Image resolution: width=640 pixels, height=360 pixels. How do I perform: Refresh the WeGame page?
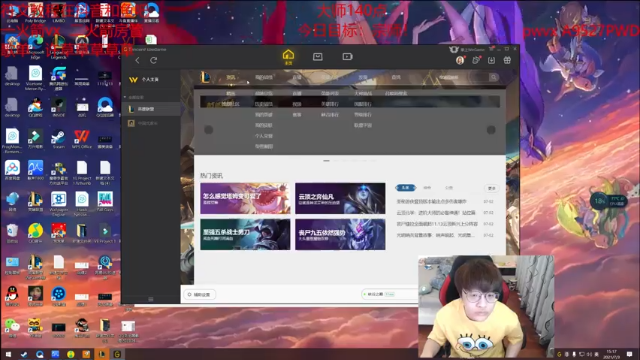pos(153,60)
